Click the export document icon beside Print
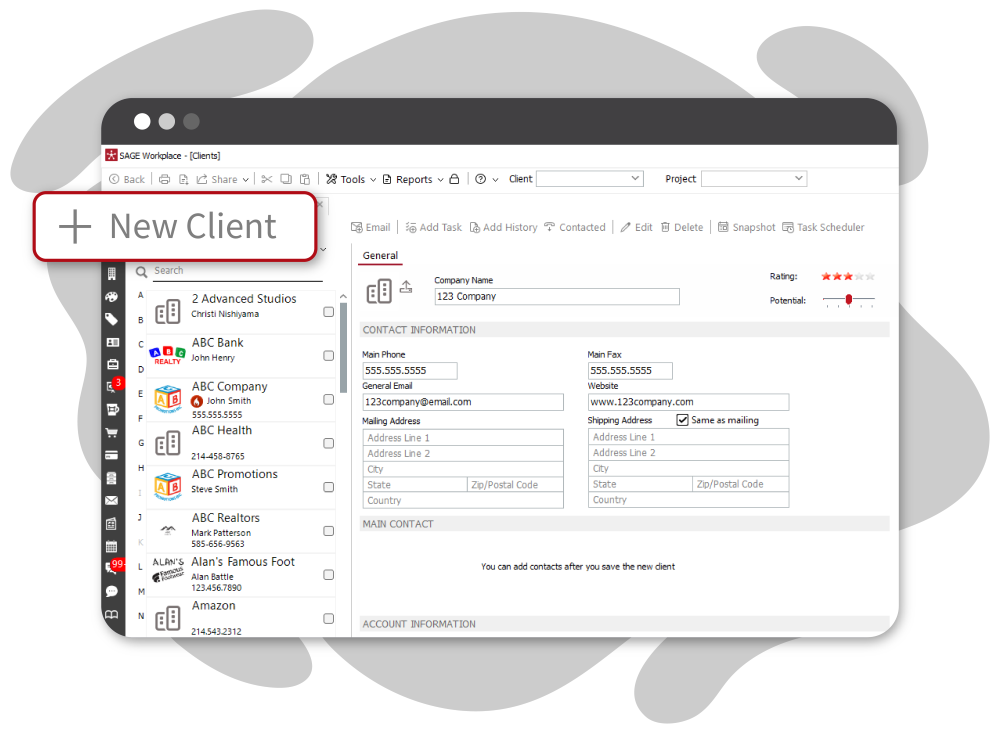This screenshot has height=733, width=1000. coord(183,179)
